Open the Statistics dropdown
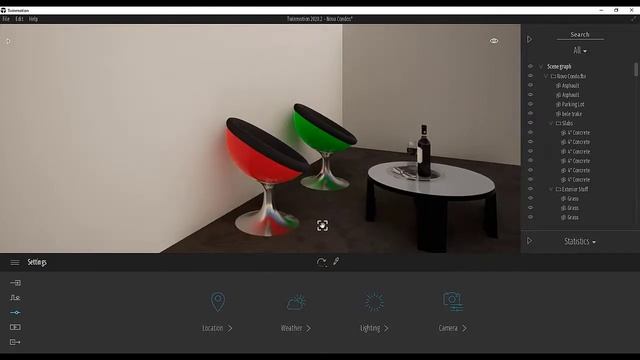The image size is (640, 360). pos(580,241)
